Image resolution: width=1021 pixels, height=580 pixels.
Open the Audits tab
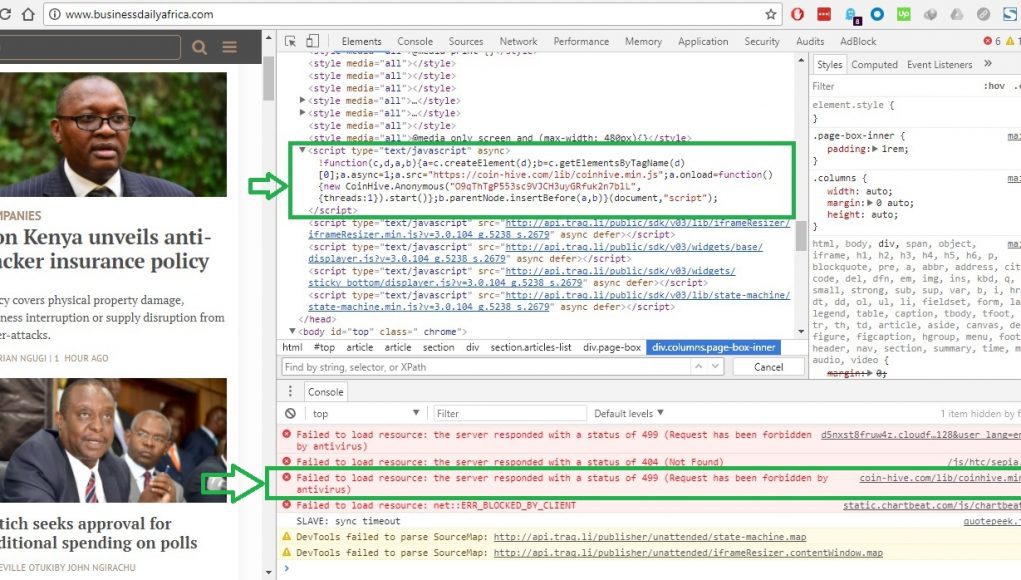point(810,41)
